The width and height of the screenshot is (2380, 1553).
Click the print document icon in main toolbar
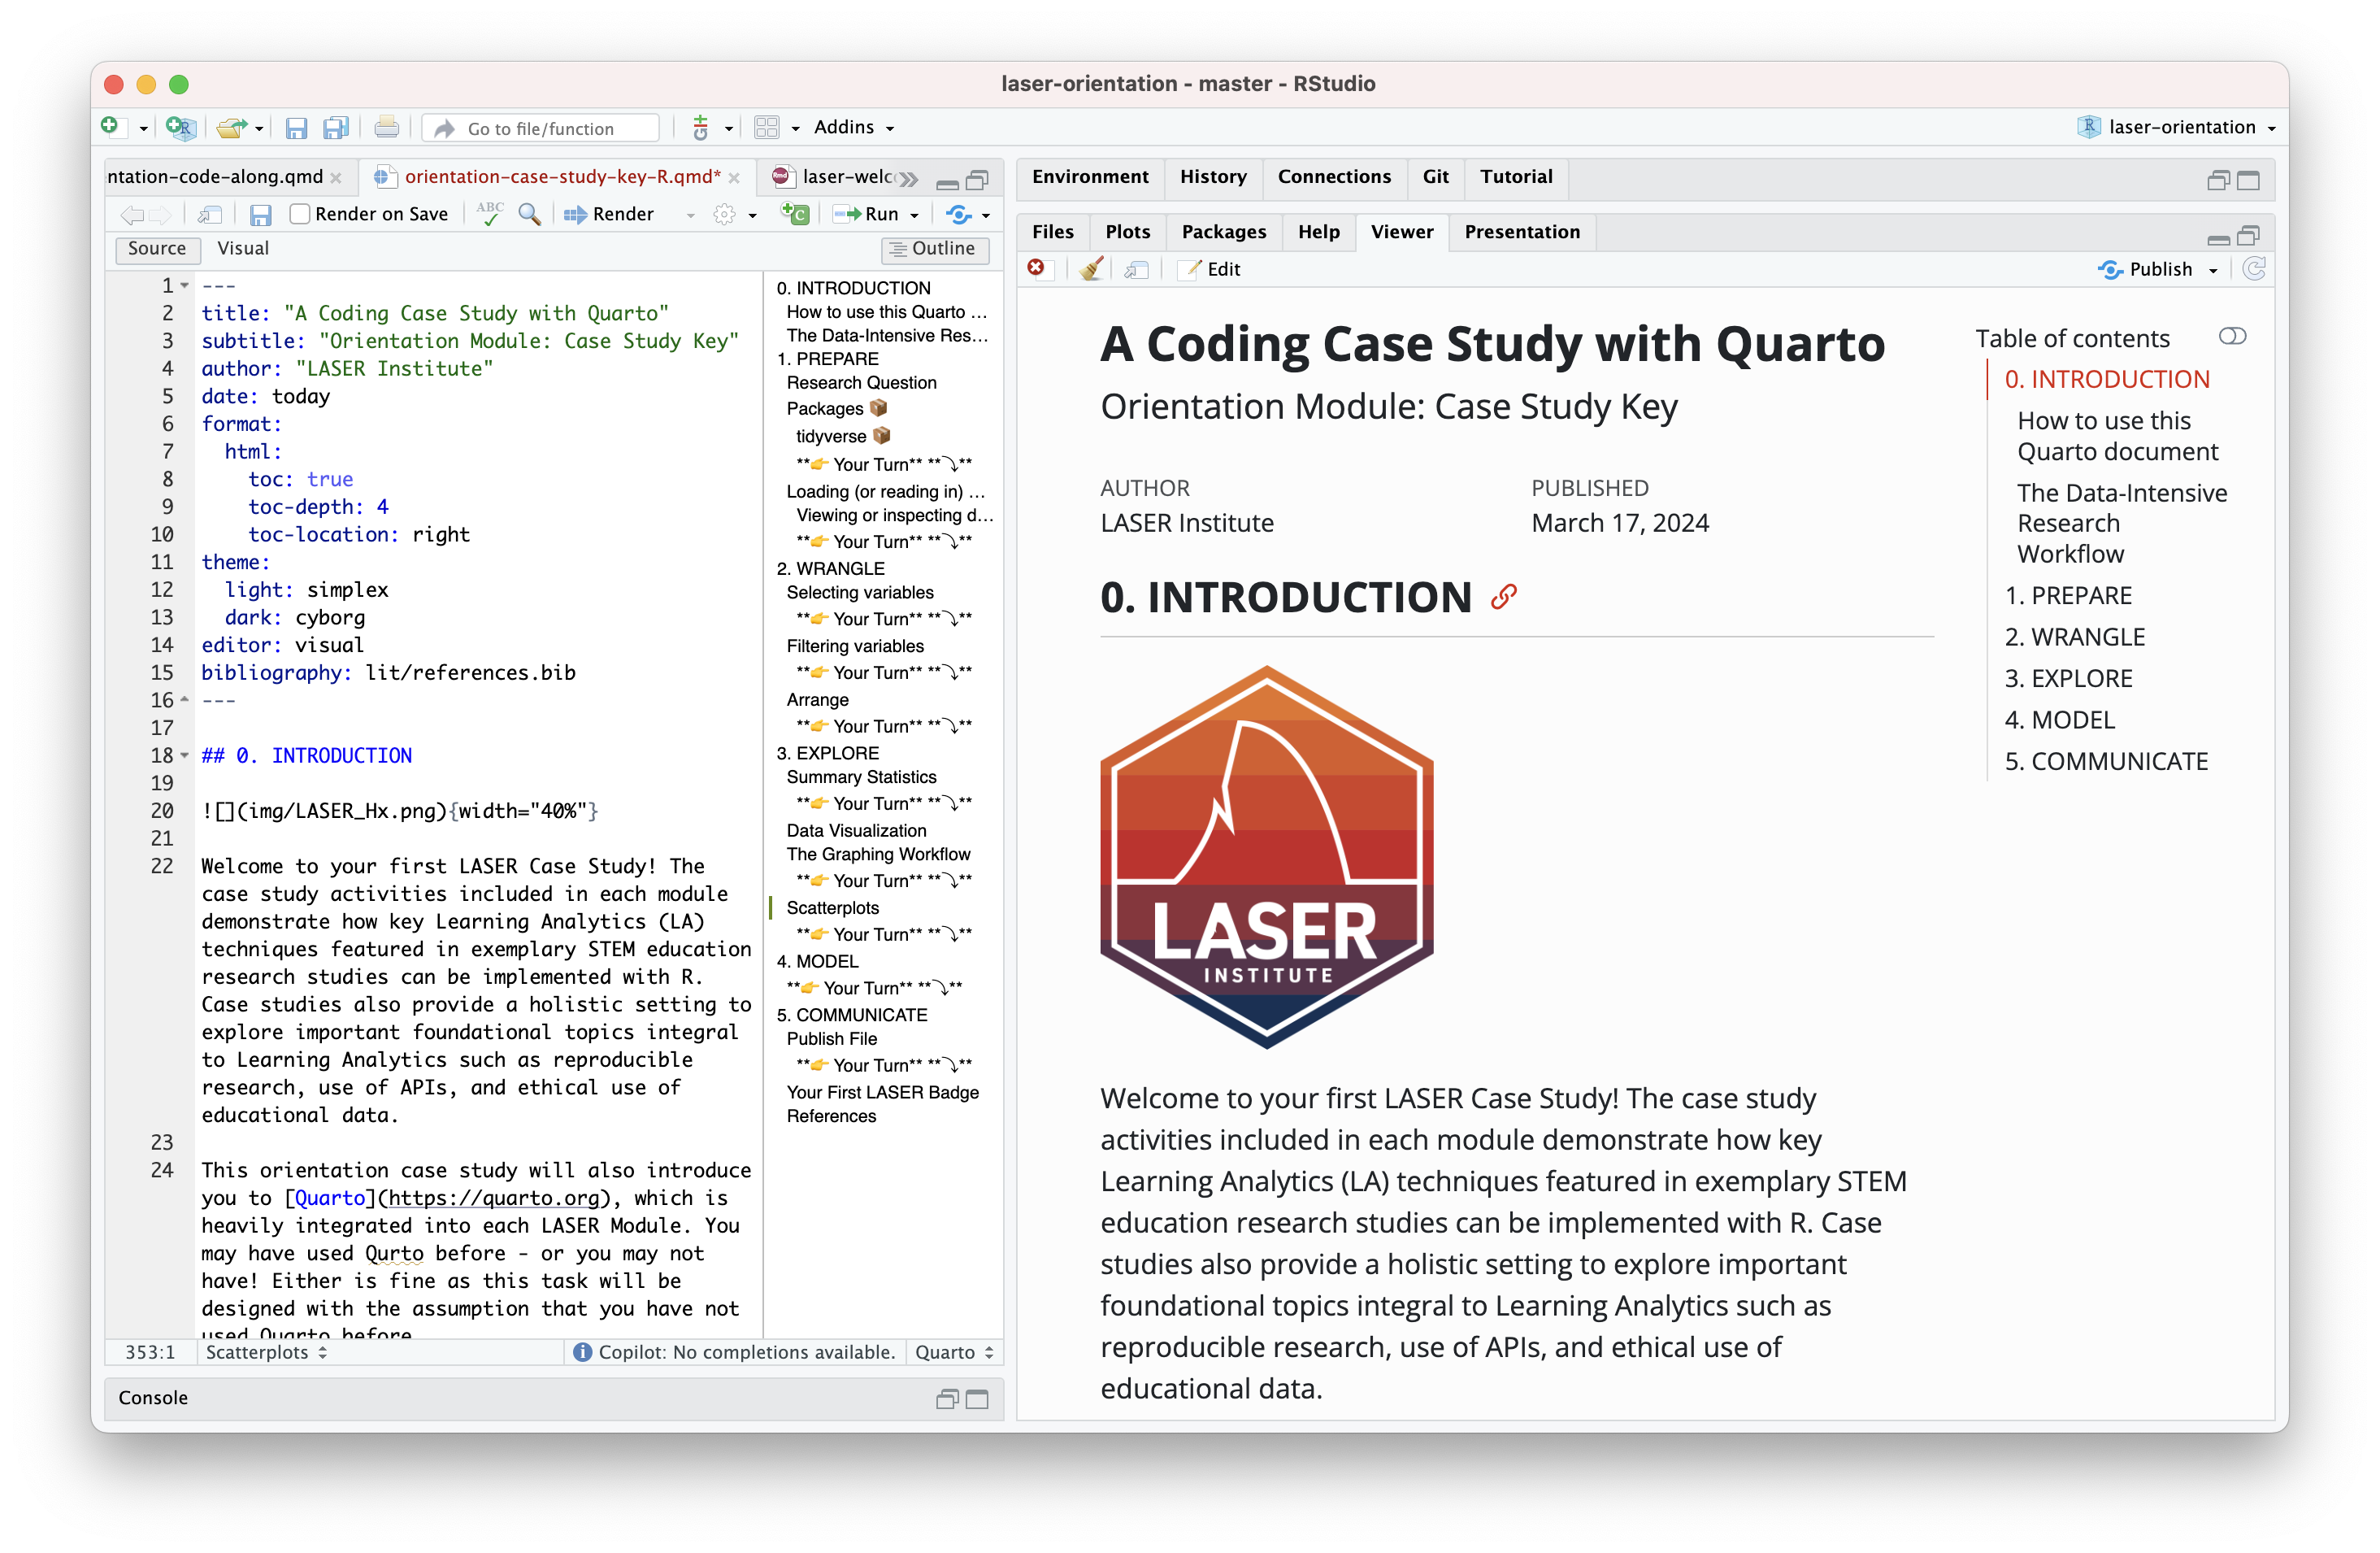click(x=386, y=128)
